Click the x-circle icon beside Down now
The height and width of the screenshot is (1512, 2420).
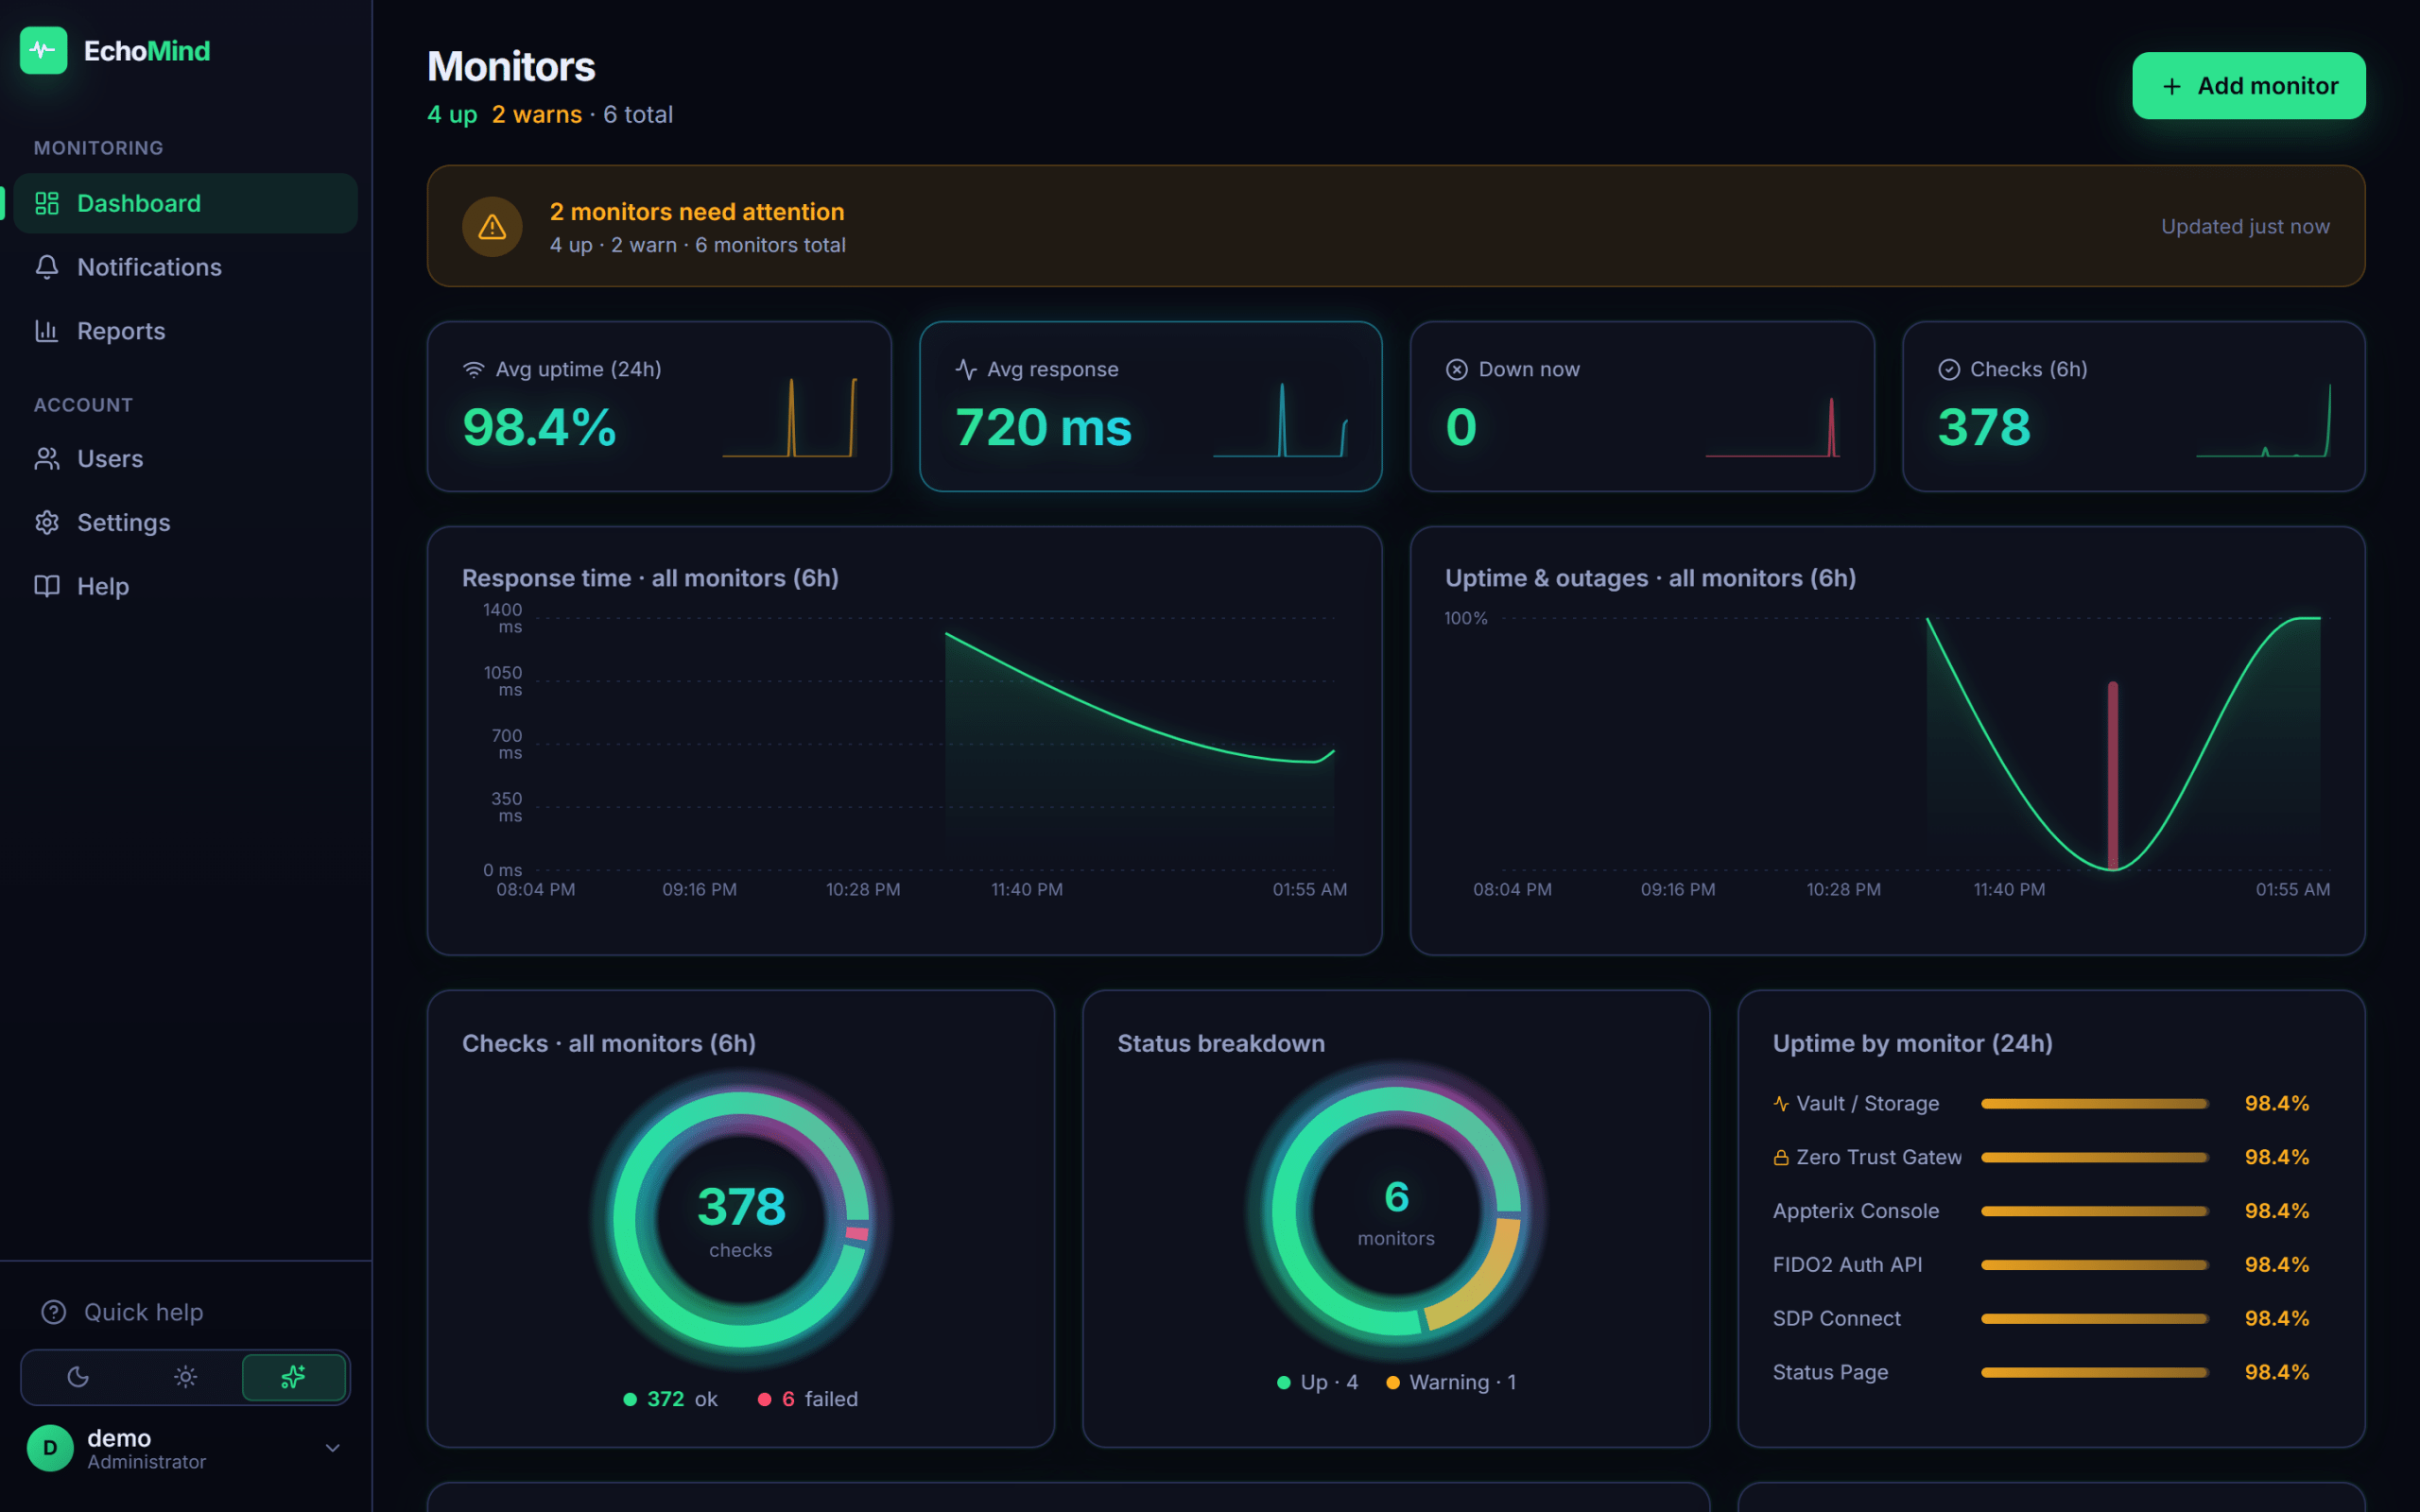click(1456, 369)
